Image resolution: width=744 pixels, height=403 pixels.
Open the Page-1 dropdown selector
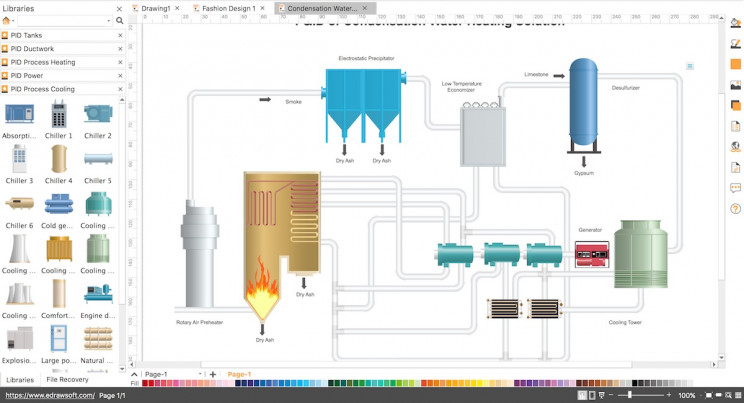(x=173, y=374)
